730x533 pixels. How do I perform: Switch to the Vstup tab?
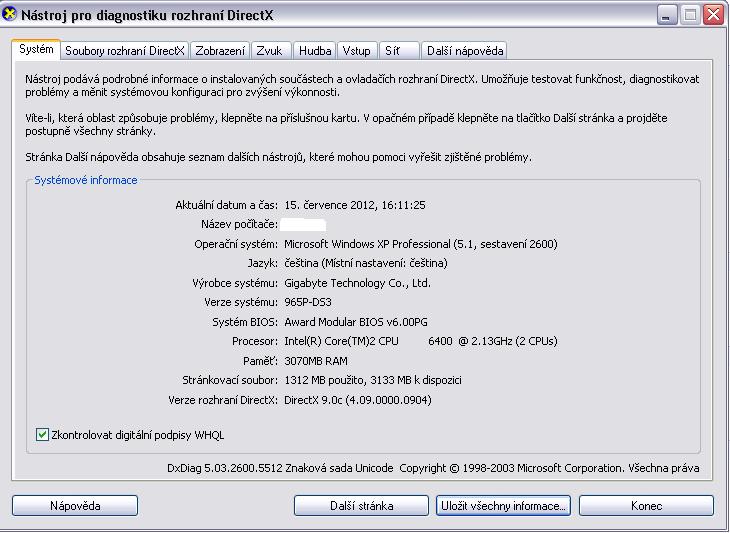coord(357,51)
